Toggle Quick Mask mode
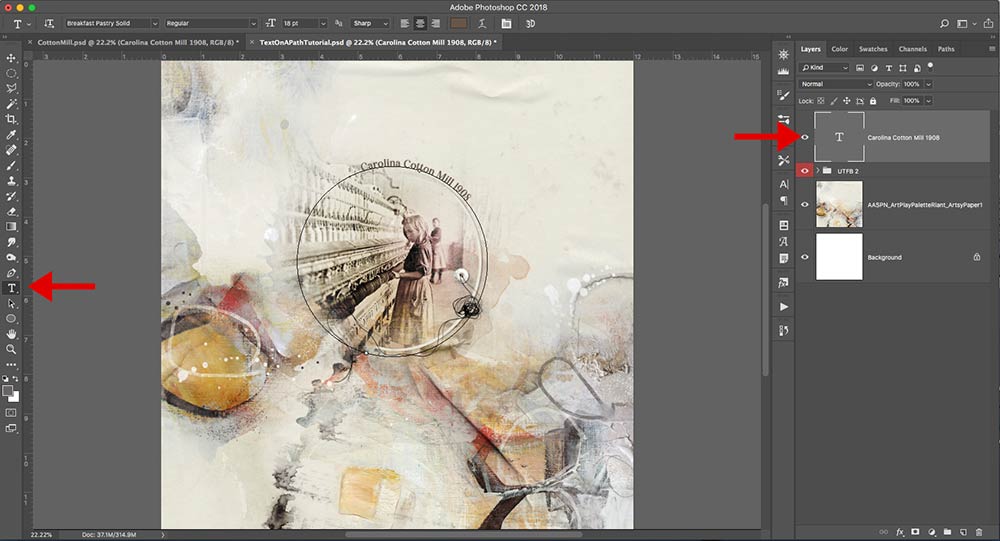This screenshot has height=541, width=1000. (11, 413)
